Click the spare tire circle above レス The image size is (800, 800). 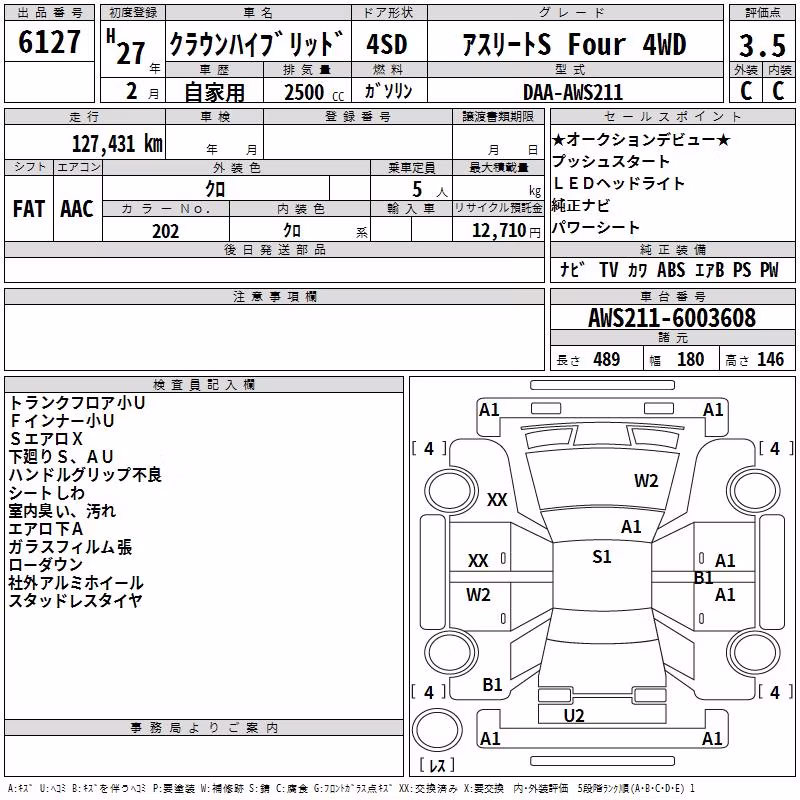coord(437,730)
